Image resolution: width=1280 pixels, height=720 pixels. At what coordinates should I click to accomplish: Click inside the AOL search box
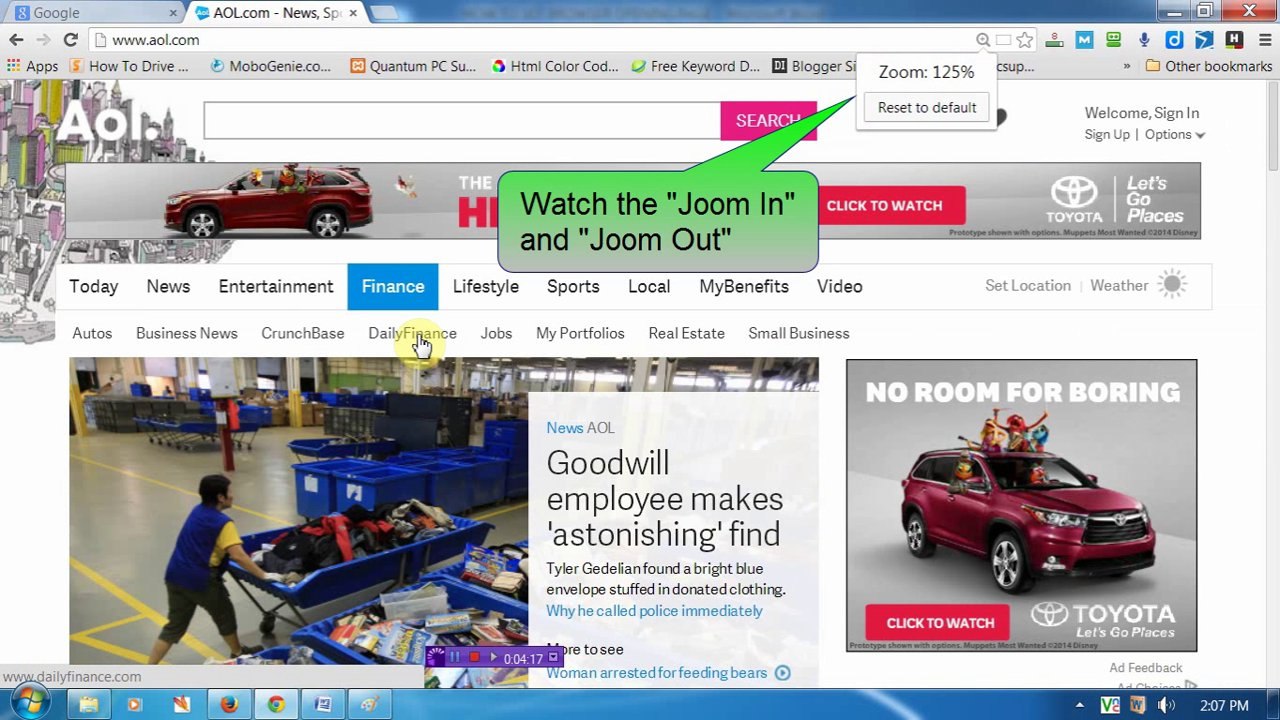[462, 121]
